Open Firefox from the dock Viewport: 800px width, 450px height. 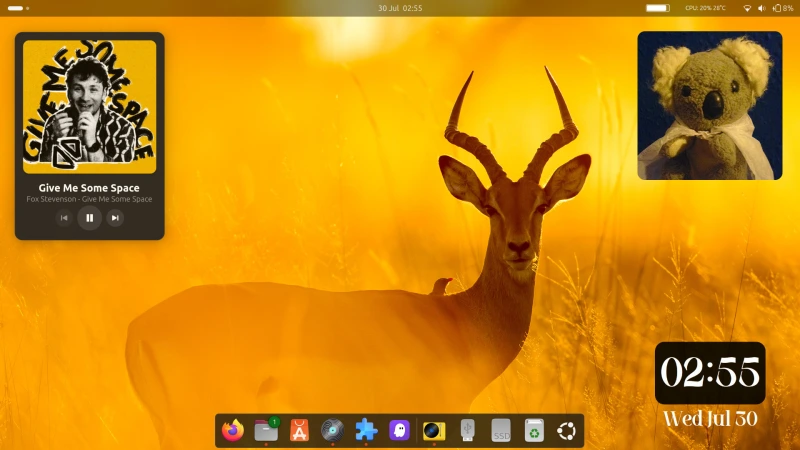coord(233,431)
